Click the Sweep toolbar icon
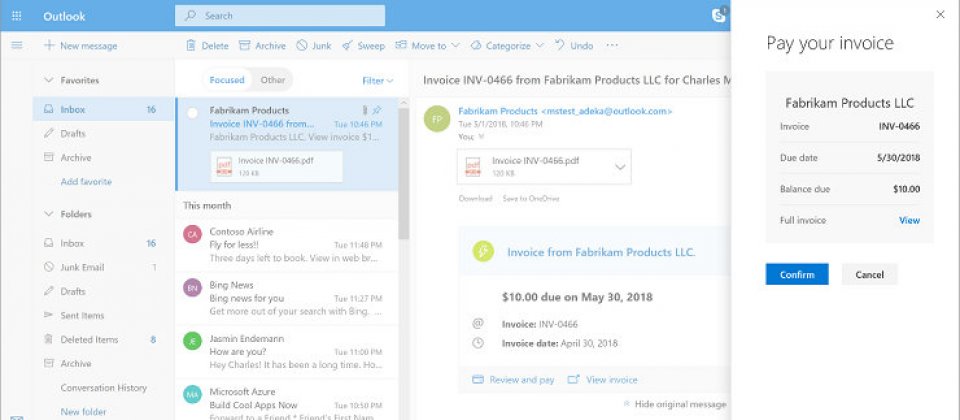The height and width of the screenshot is (420, 960). (363, 46)
